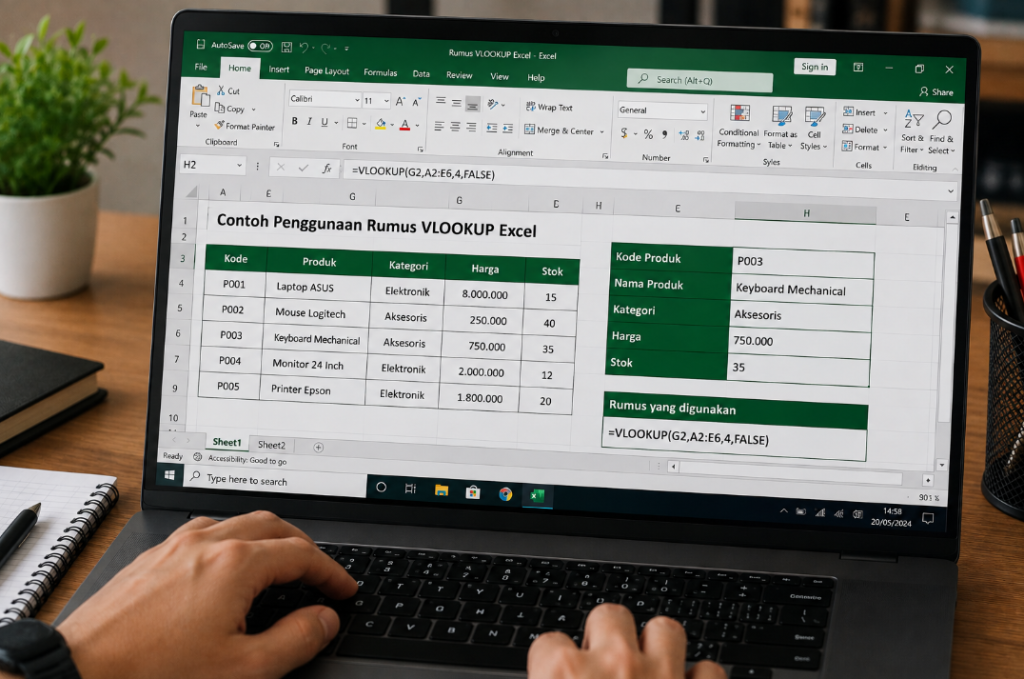Click the Paste clipboard icon
The width and height of the screenshot is (1024, 679).
tap(200, 97)
